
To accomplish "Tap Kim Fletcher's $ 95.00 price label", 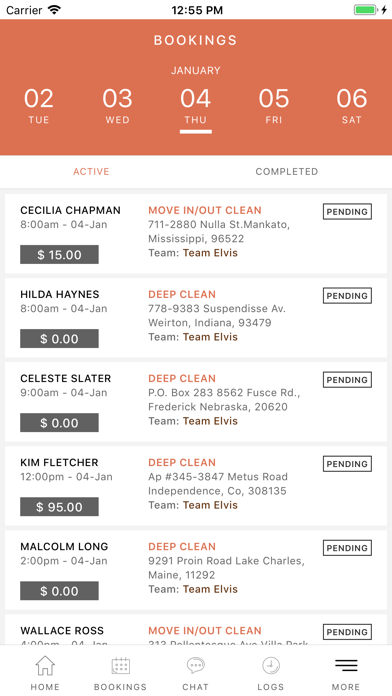I will [59, 506].
